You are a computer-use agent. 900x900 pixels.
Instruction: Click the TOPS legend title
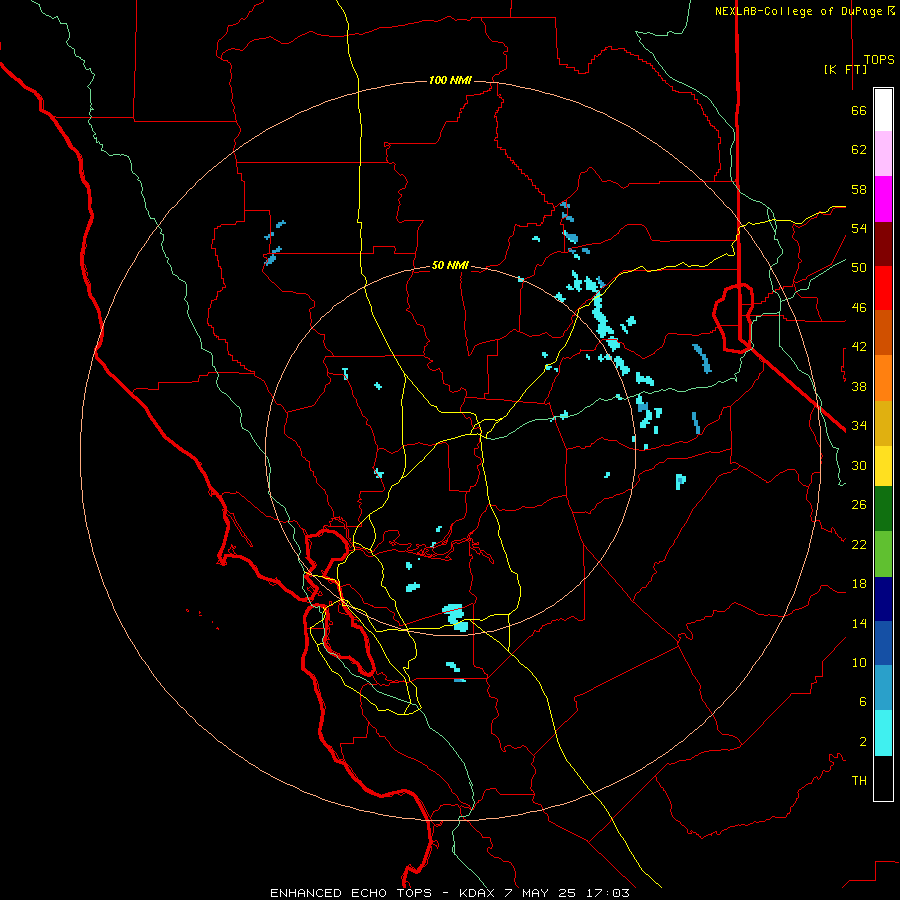(x=879, y=59)
